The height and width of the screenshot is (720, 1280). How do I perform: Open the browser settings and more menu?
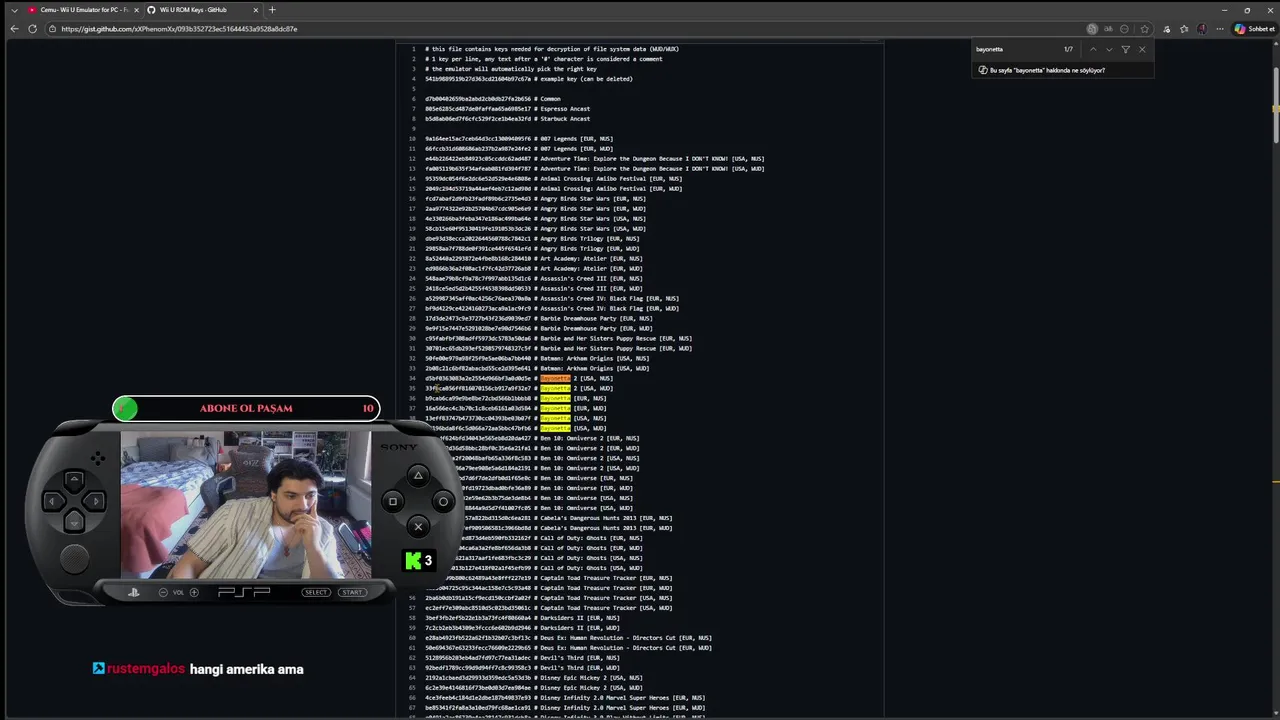[1221, 29]
